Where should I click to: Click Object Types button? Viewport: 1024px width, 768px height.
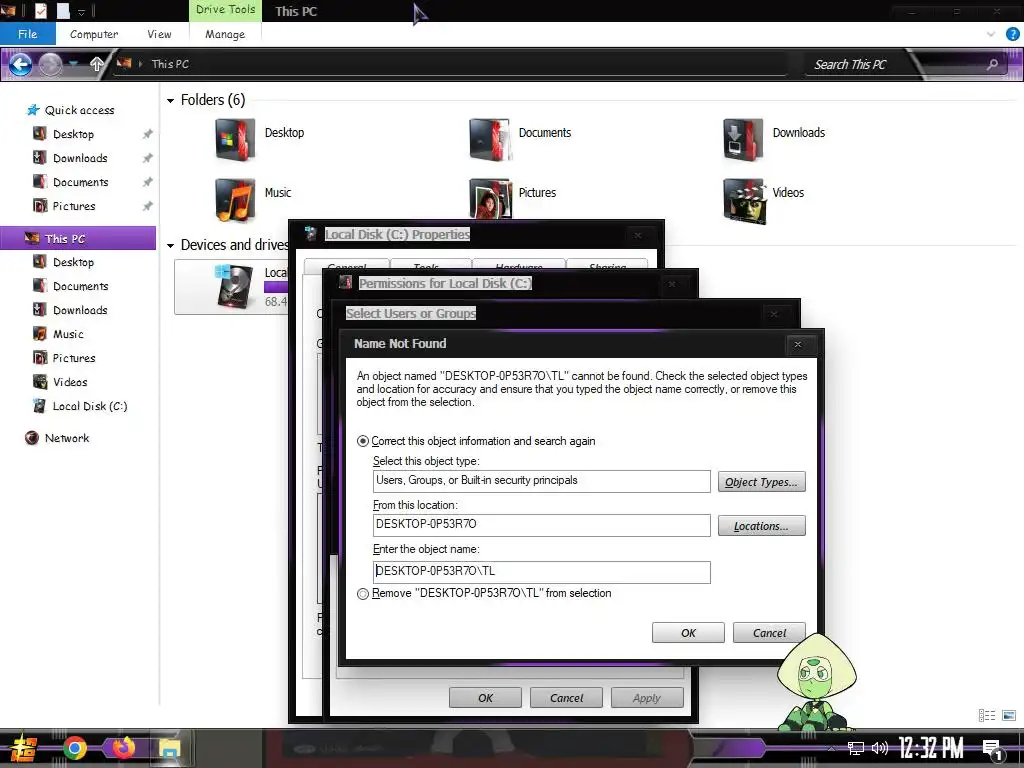pyautogui.click(x=761, y=482)
